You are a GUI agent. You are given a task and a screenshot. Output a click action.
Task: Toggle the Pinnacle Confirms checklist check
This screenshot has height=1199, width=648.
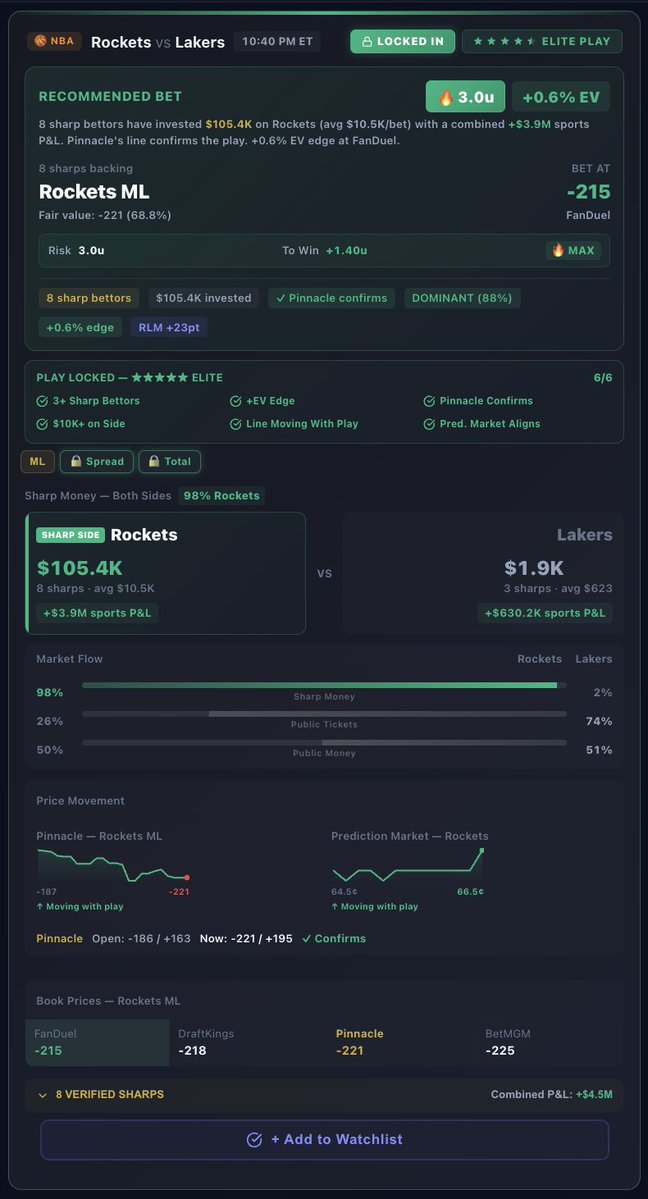click(x=429, y=401)
